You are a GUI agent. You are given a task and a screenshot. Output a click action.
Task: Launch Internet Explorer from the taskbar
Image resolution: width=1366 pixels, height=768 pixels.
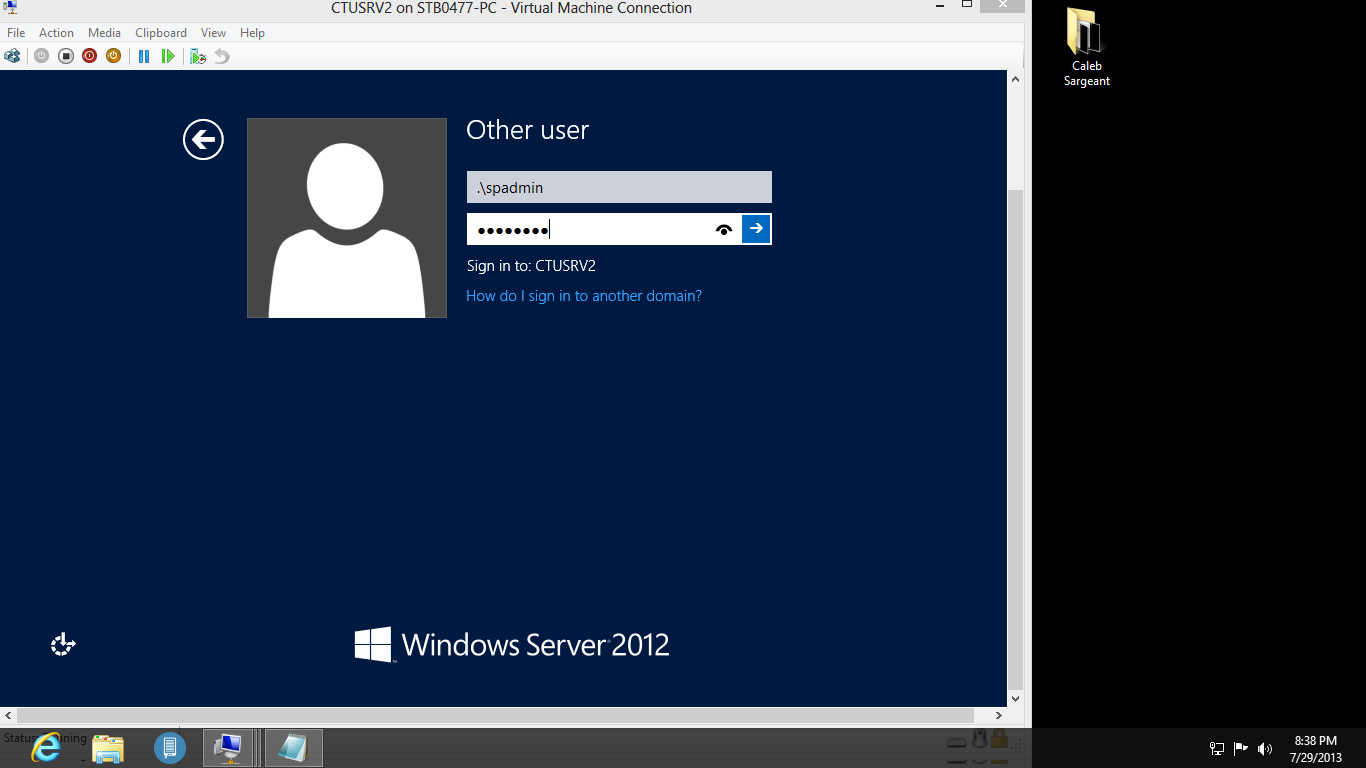coord(46,747)
